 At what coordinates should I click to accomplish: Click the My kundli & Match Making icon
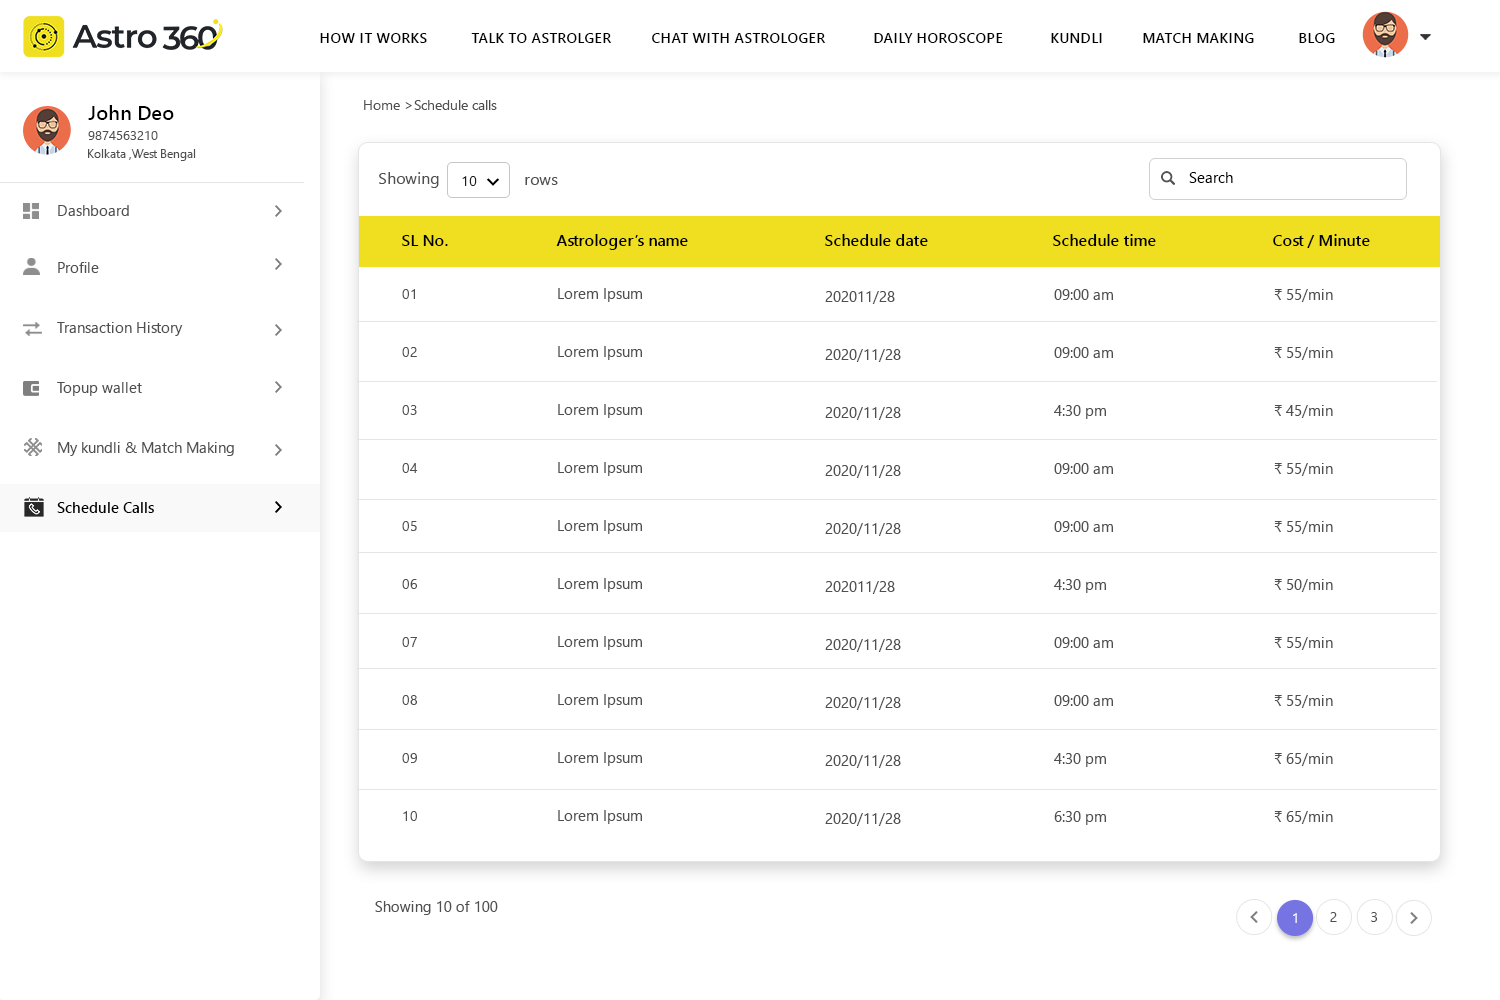click(x=33, y=447)
